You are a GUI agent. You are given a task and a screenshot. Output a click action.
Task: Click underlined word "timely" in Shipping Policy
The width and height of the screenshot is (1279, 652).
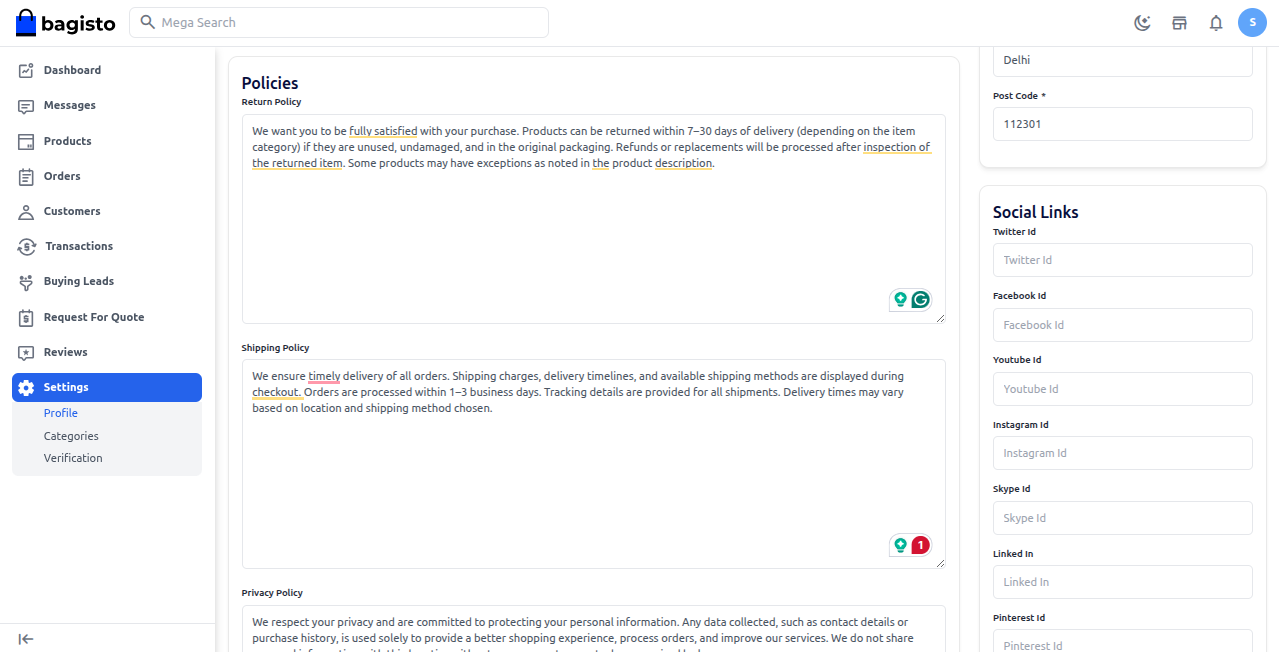pyautogui.click(x=324, y=376)
